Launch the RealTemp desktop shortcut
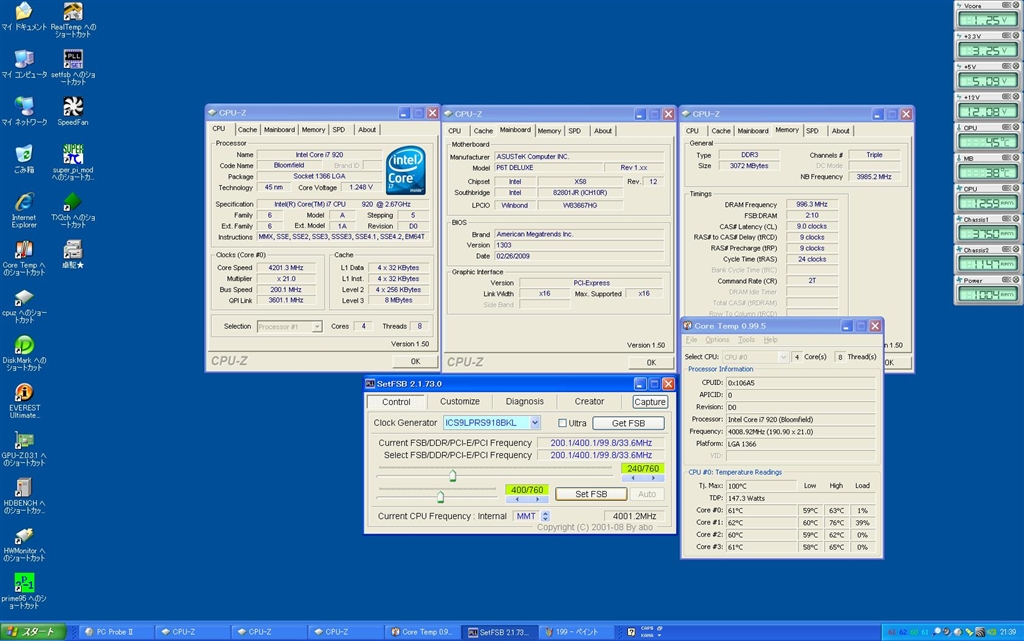1024x641 pixels. tap(72, 12)
